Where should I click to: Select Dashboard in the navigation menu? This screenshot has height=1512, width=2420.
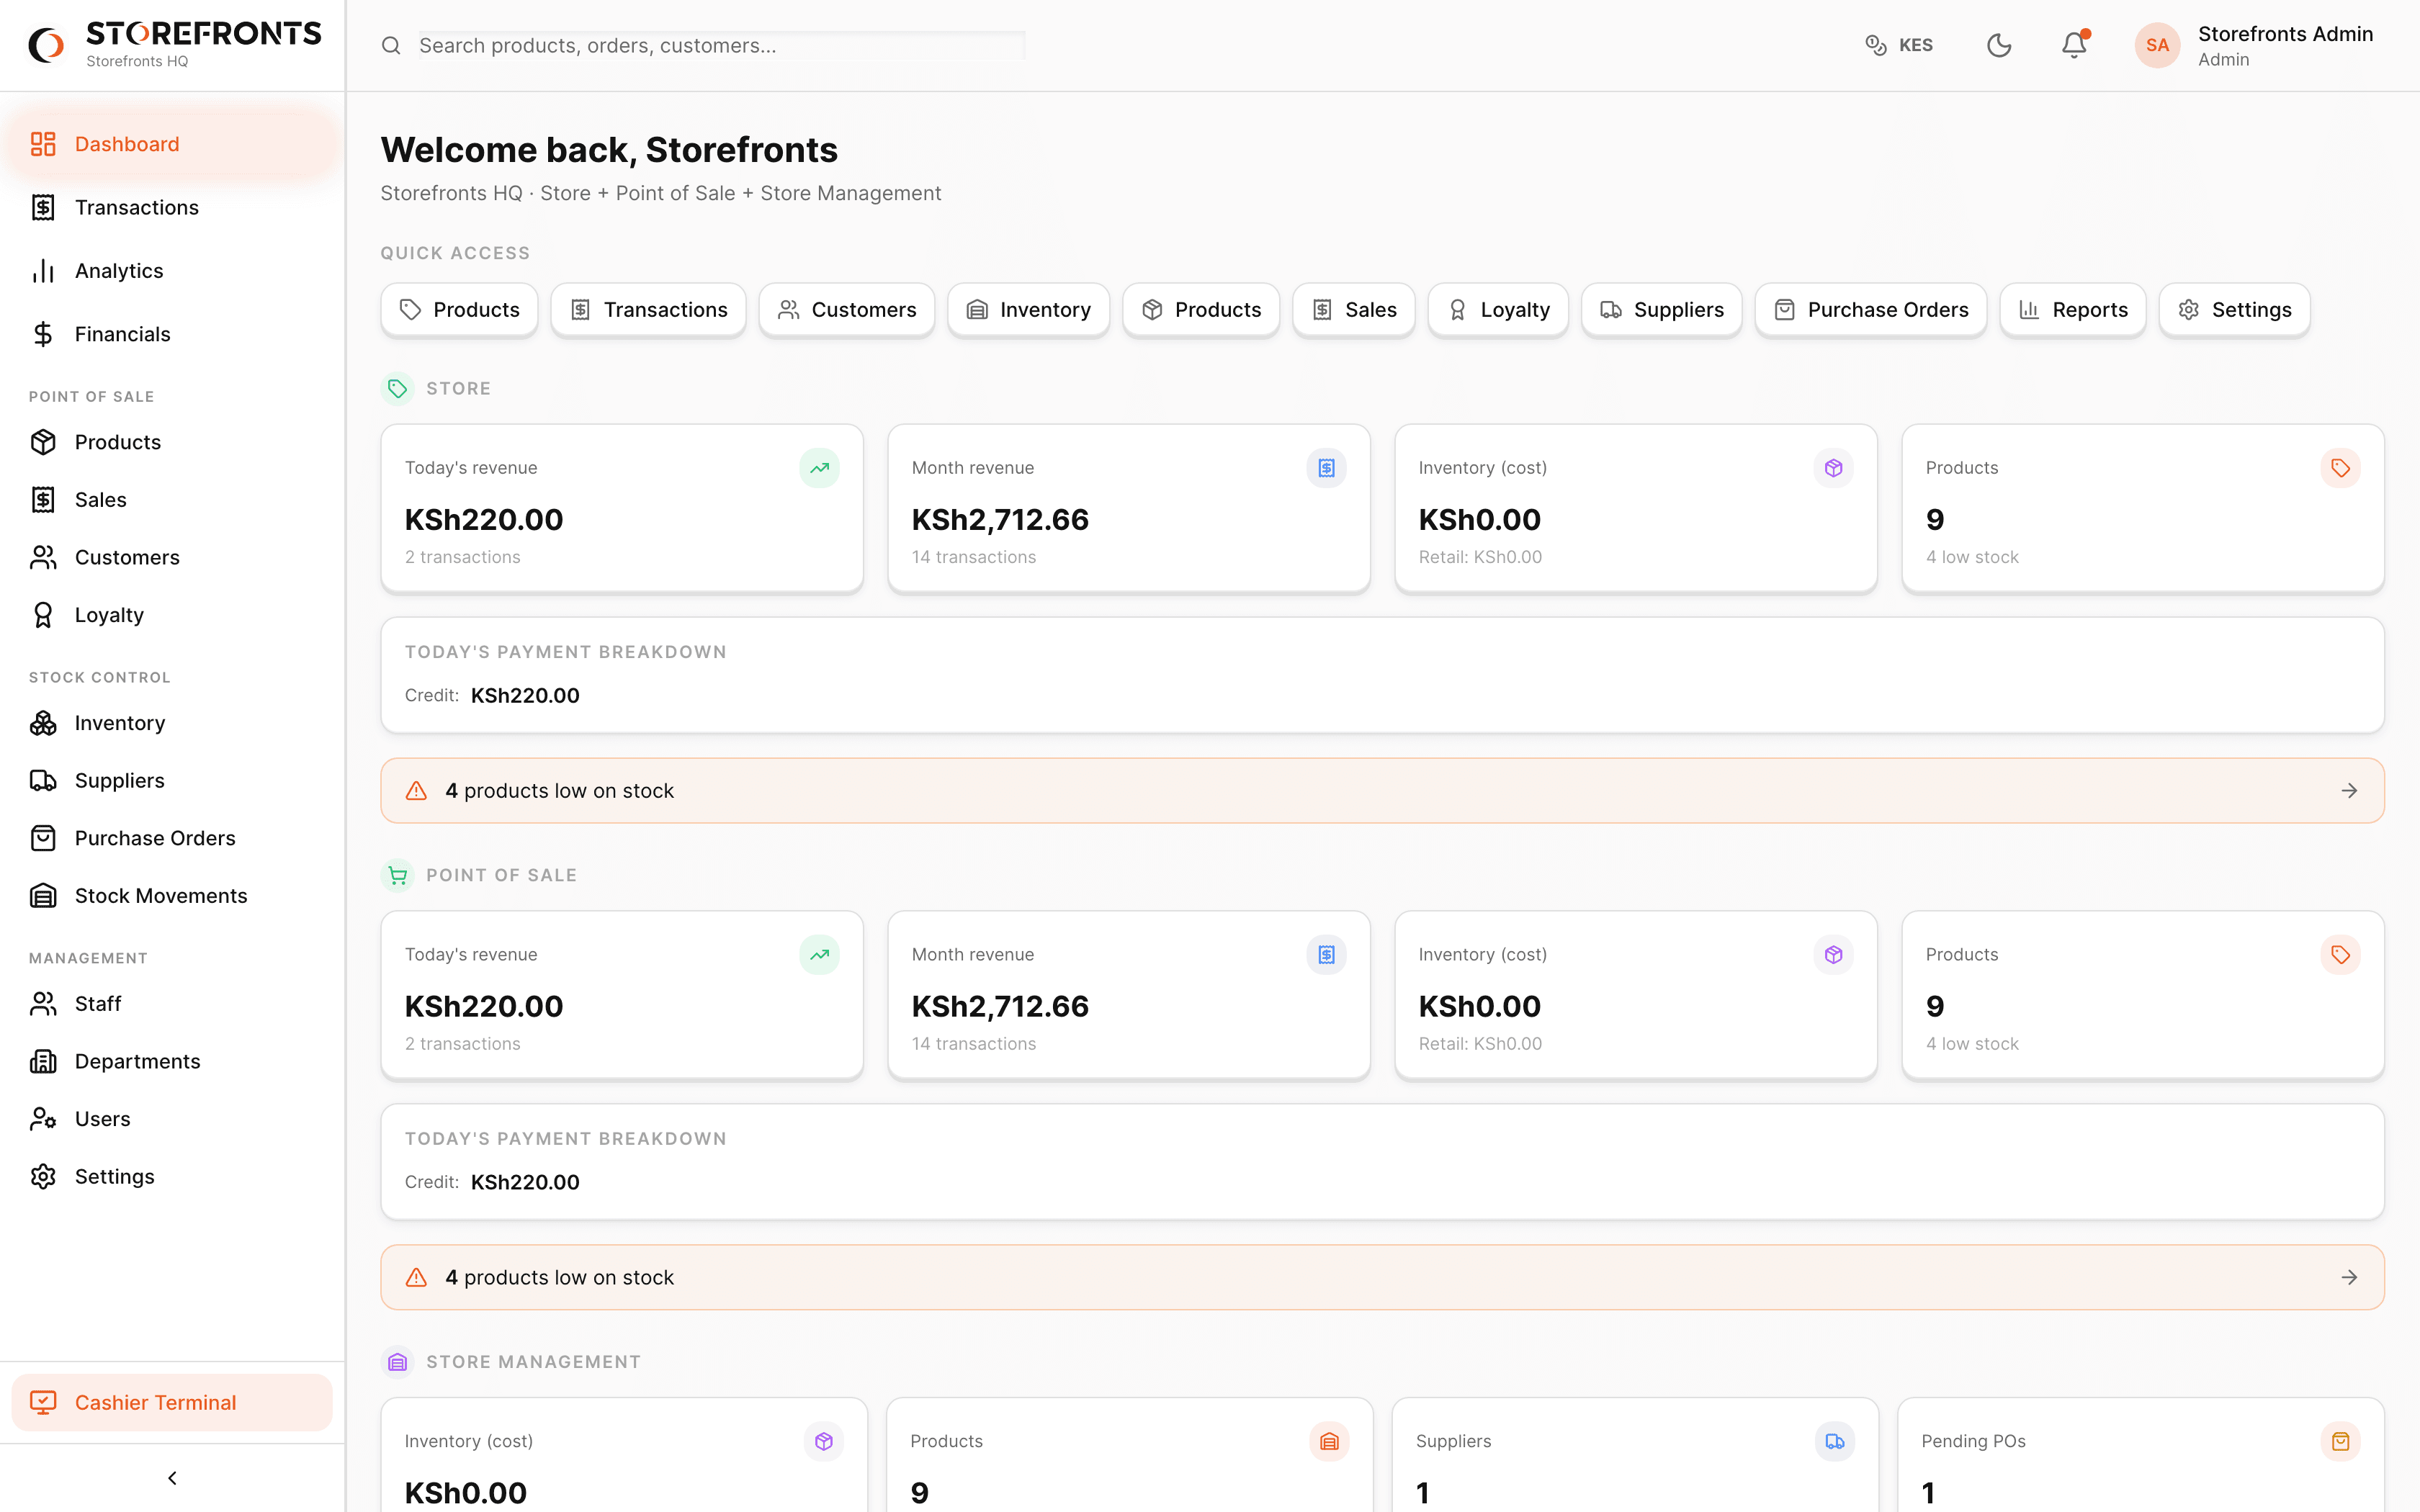(x=126, y=143)
